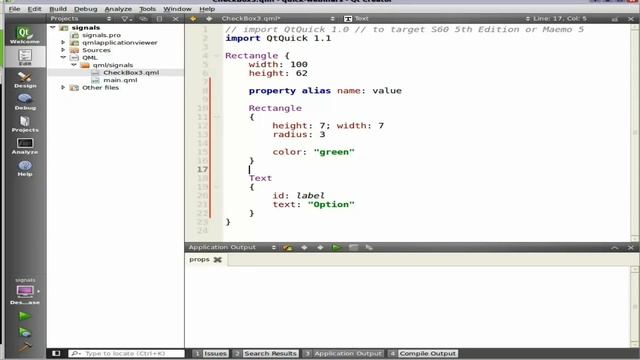Click the code editor vertical scrollbar
The width and height of the screenshot is (640, 360).
635,132
